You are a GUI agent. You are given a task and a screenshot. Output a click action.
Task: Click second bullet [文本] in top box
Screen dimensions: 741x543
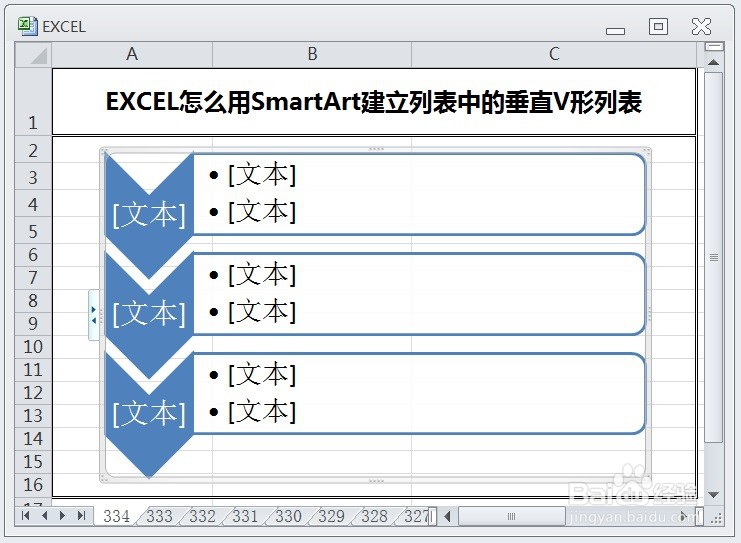[x=262, y=211]
